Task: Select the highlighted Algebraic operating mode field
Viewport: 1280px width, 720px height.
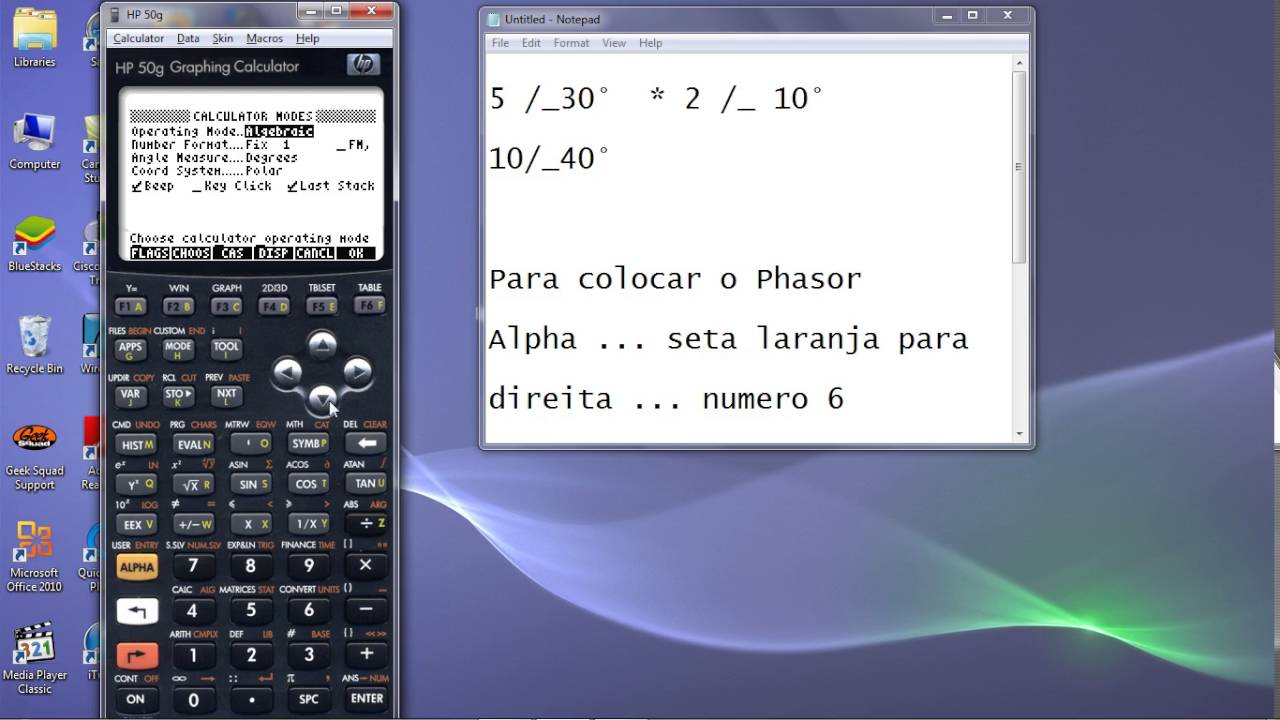Action: [x=279, y=131]
